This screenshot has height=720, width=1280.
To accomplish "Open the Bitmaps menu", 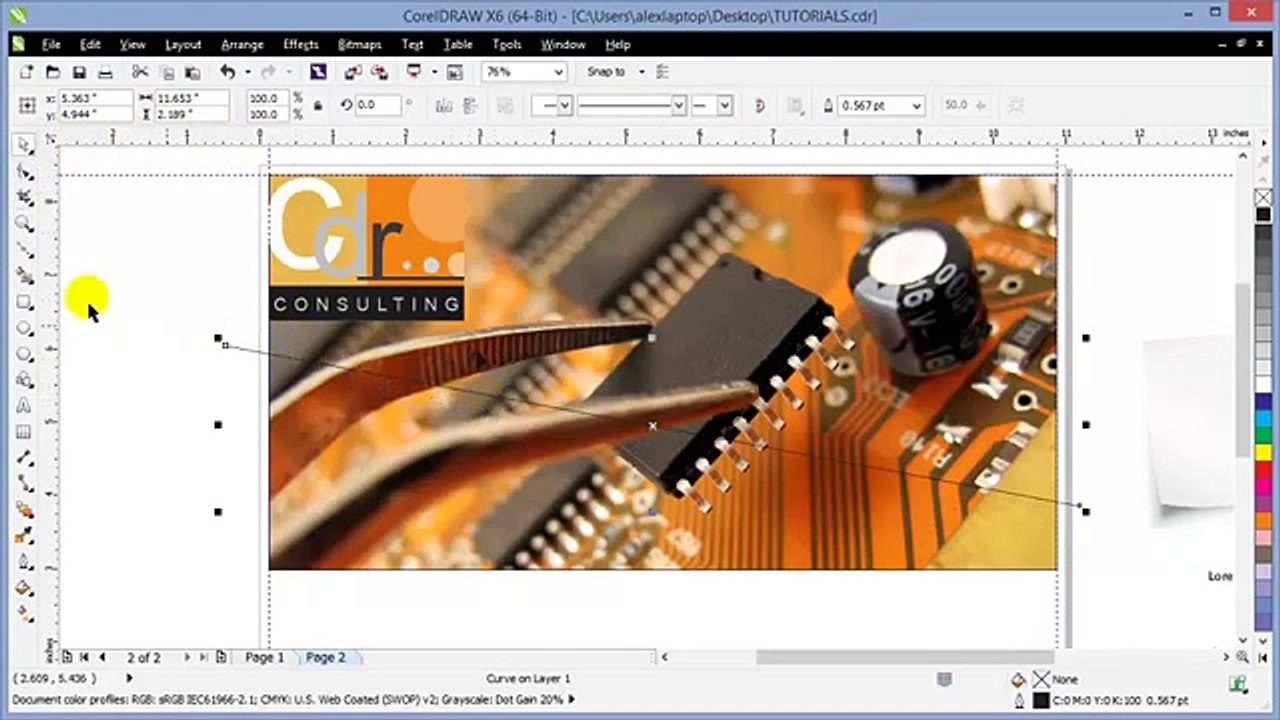I will point(360,45).
